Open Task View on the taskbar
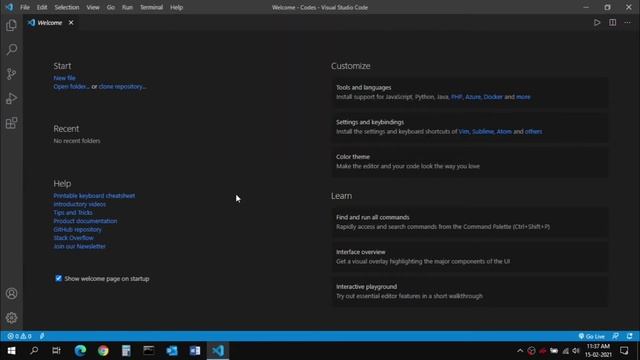 tap(57, 351)
